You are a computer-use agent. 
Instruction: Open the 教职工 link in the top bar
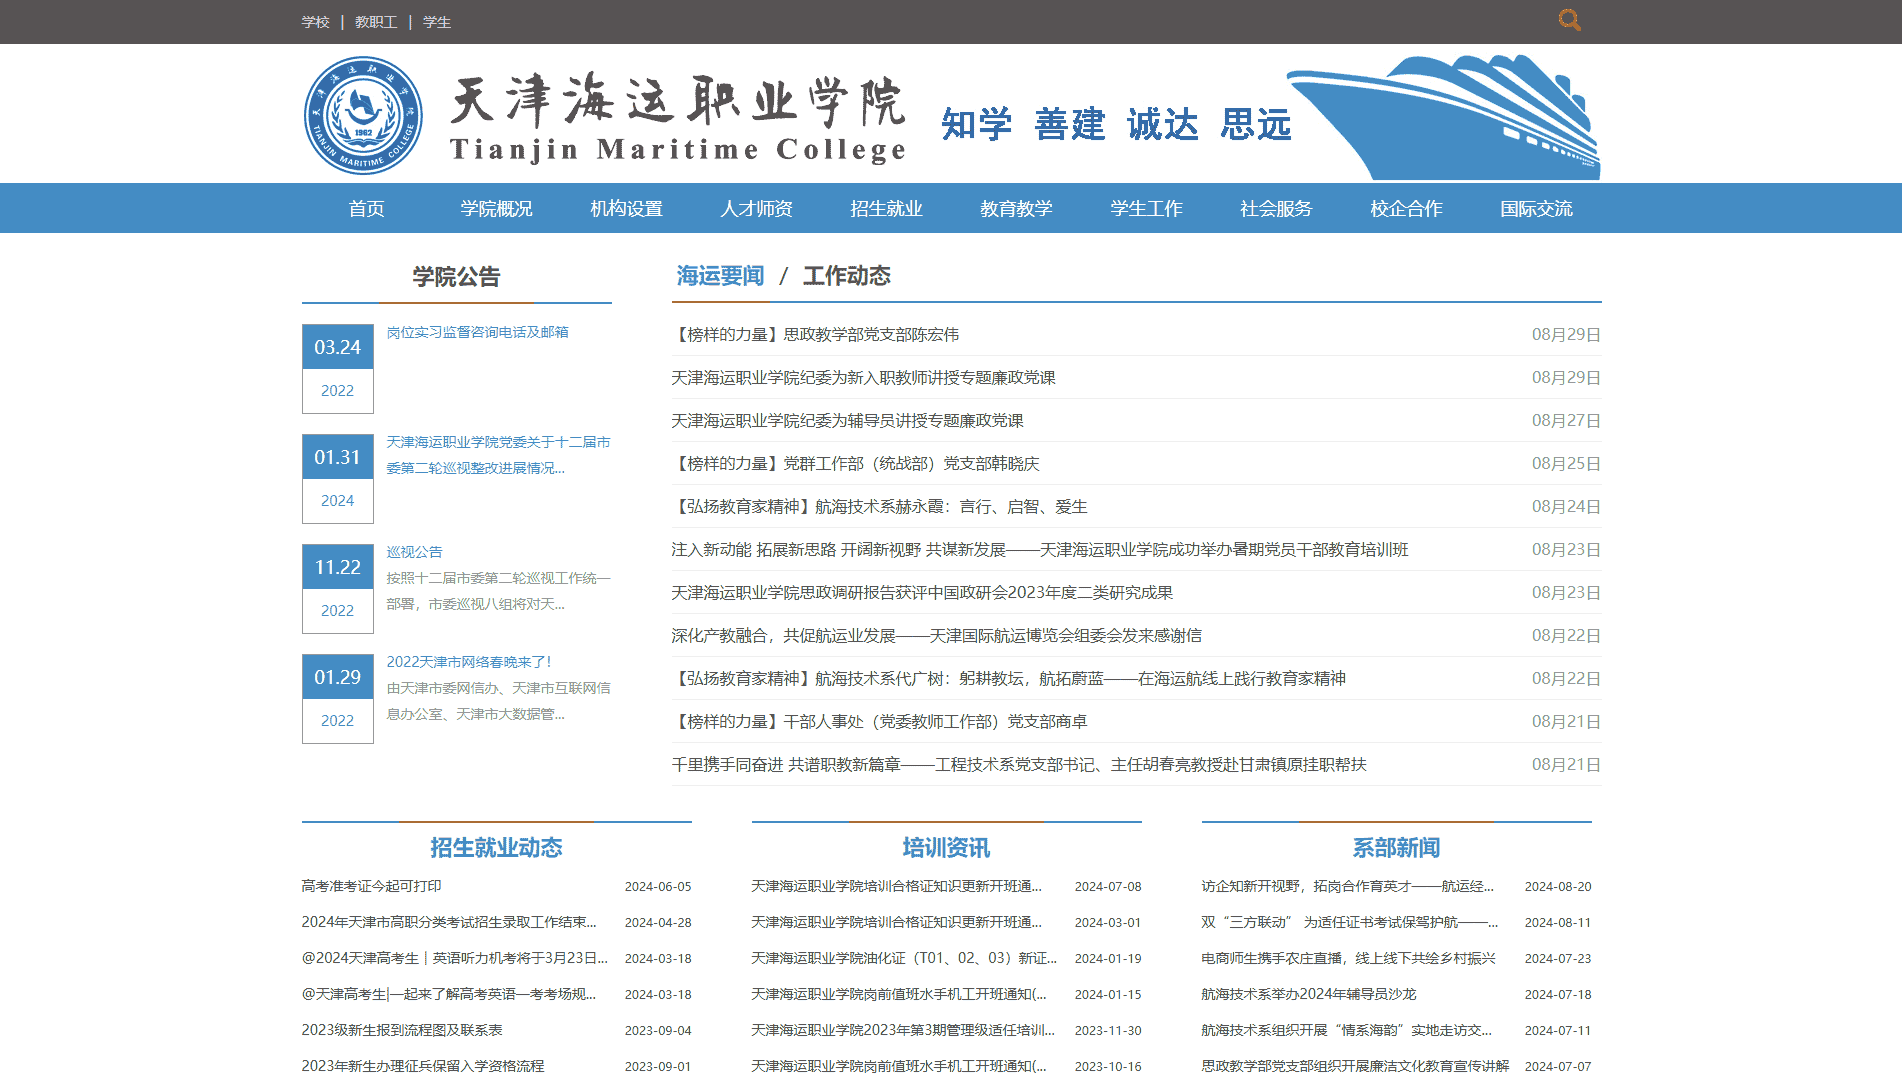click(x=376, y=22)
